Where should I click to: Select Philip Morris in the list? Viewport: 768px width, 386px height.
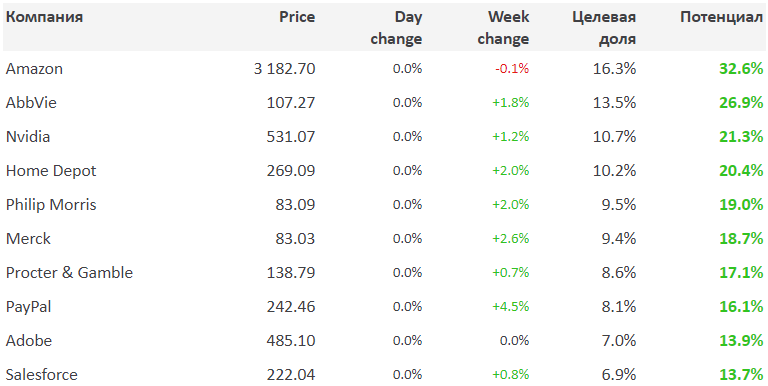51,205
